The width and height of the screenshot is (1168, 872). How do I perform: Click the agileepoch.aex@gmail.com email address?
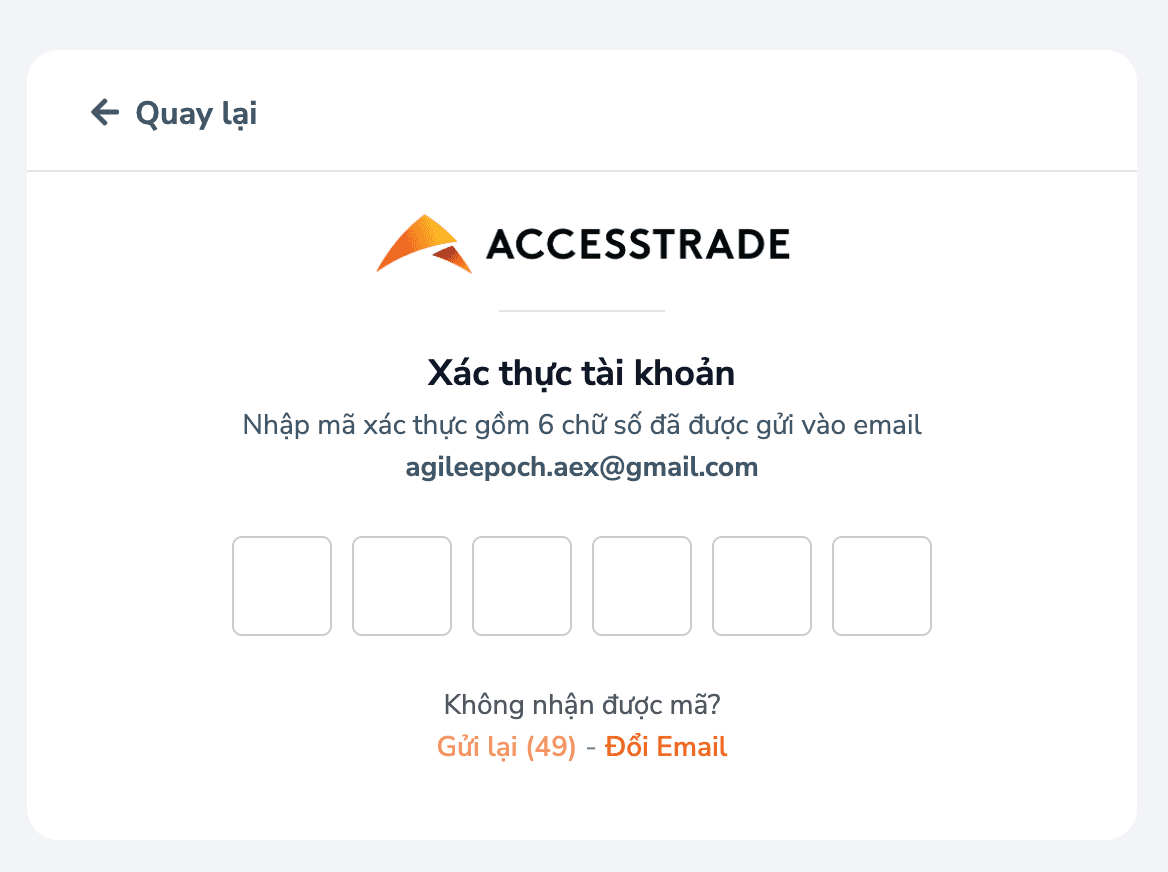tap(582, 467)
